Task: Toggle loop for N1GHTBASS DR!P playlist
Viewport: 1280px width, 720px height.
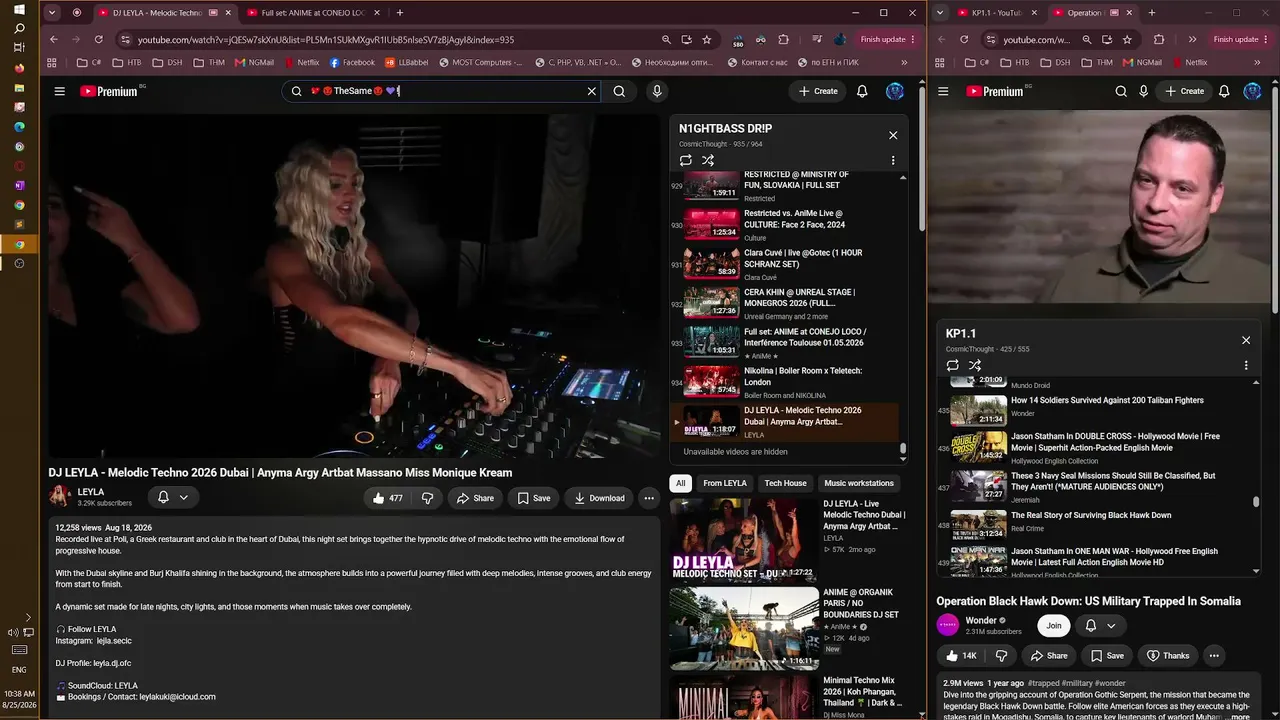Action: coord(685,160)
